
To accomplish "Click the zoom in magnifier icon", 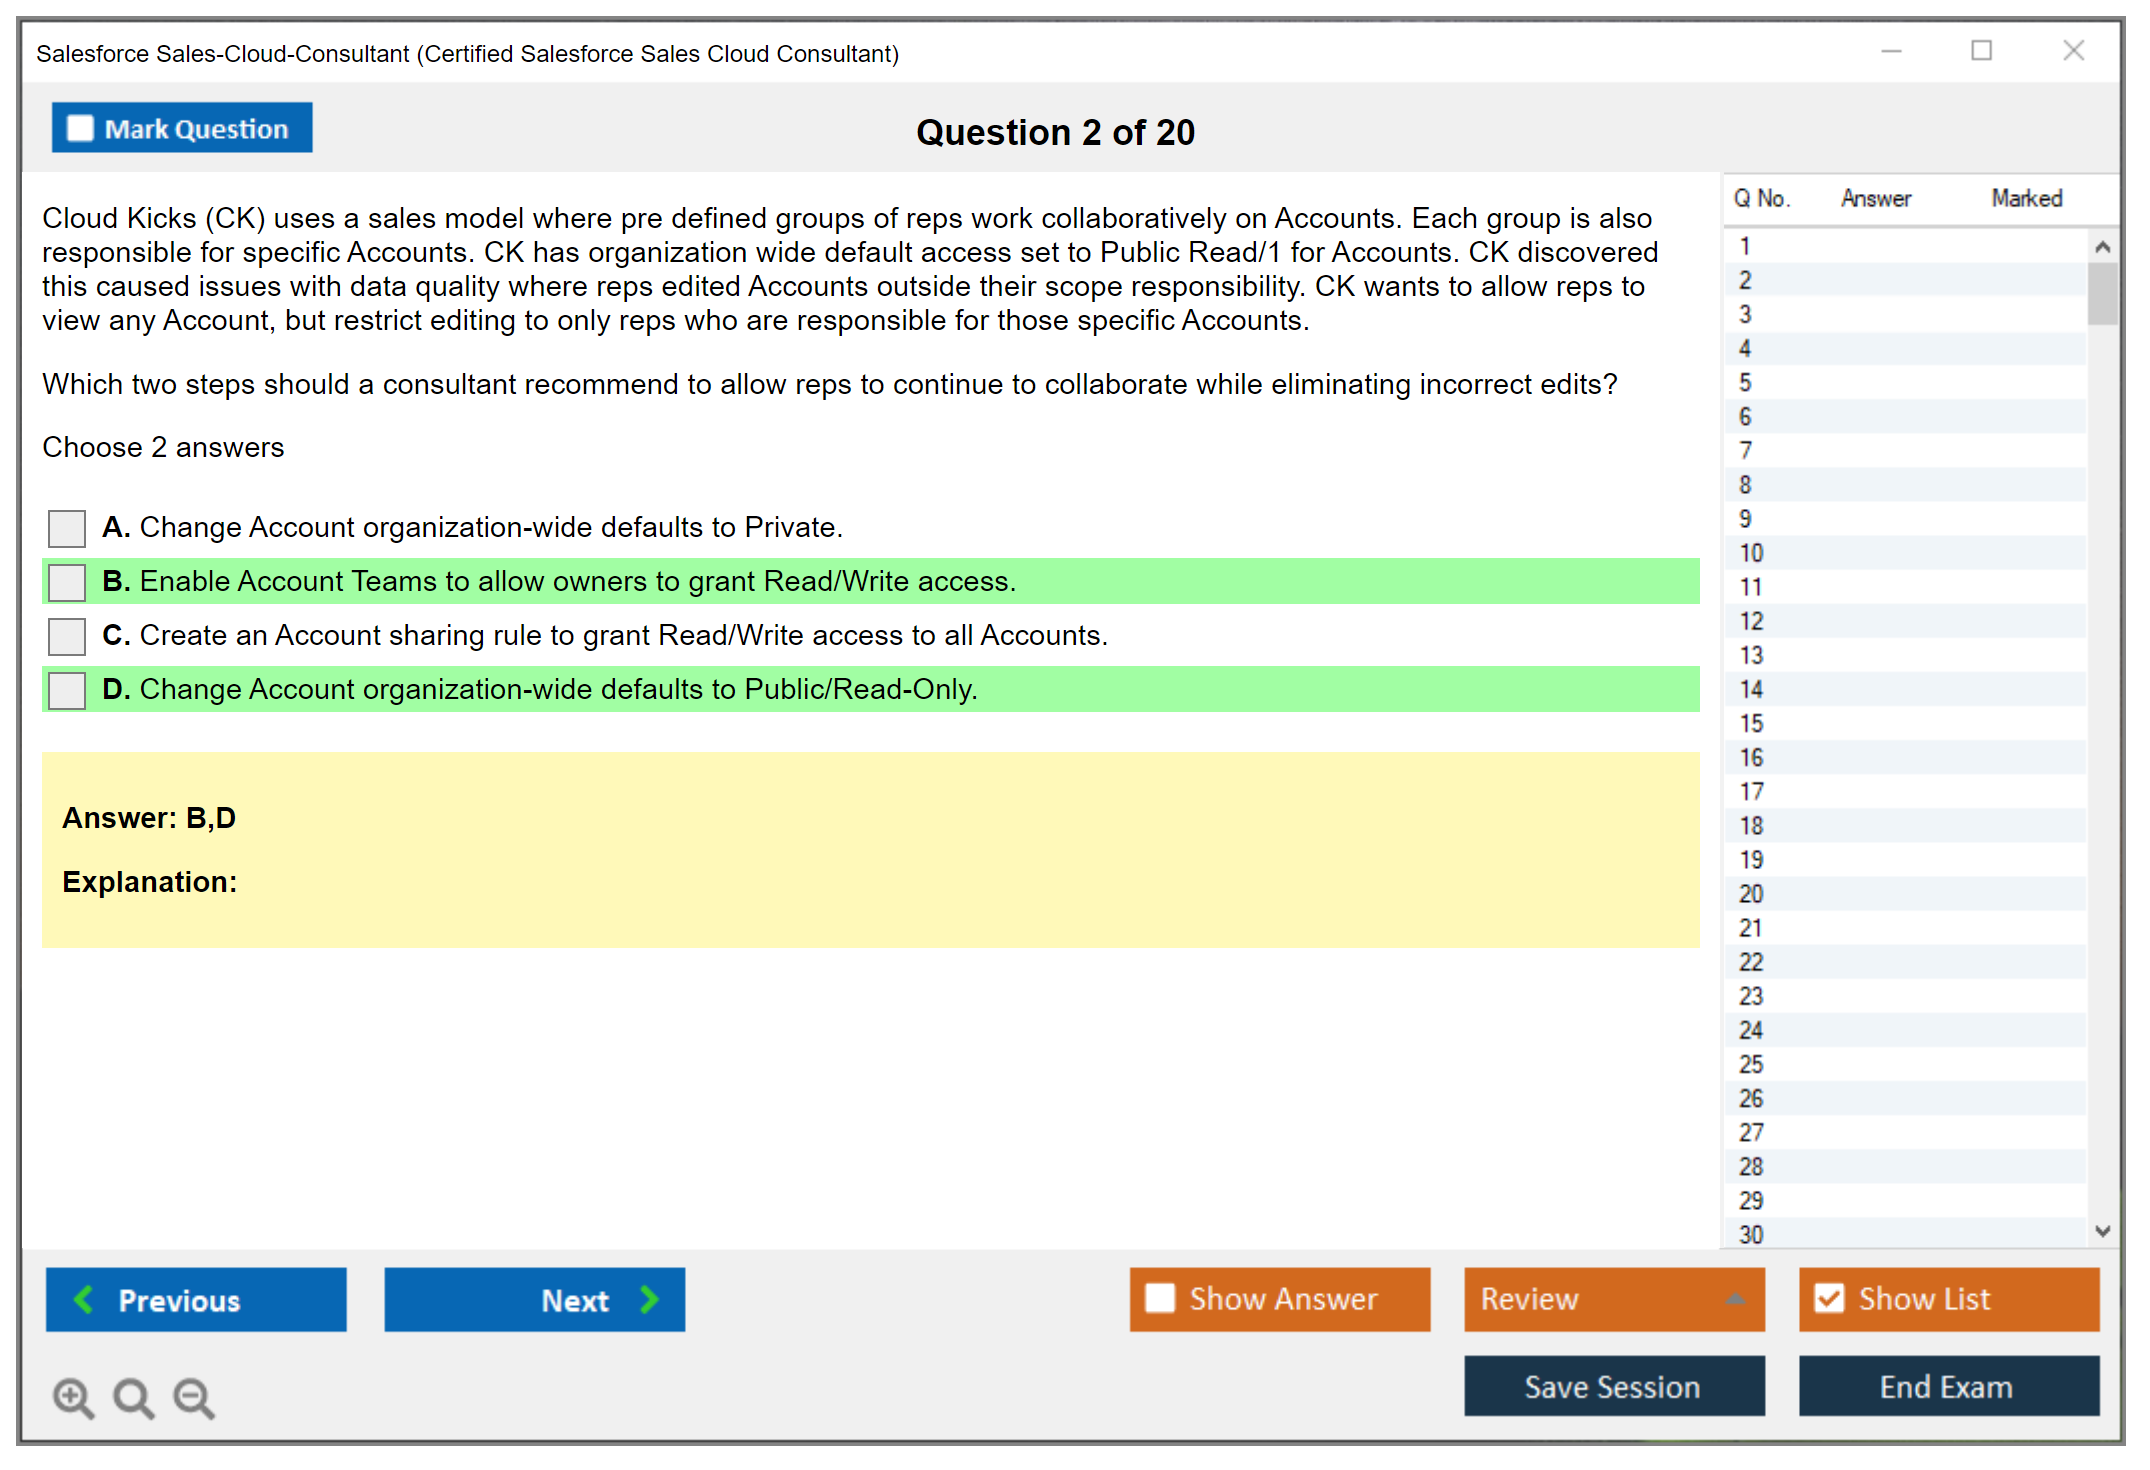I will tap(73, 1397).
